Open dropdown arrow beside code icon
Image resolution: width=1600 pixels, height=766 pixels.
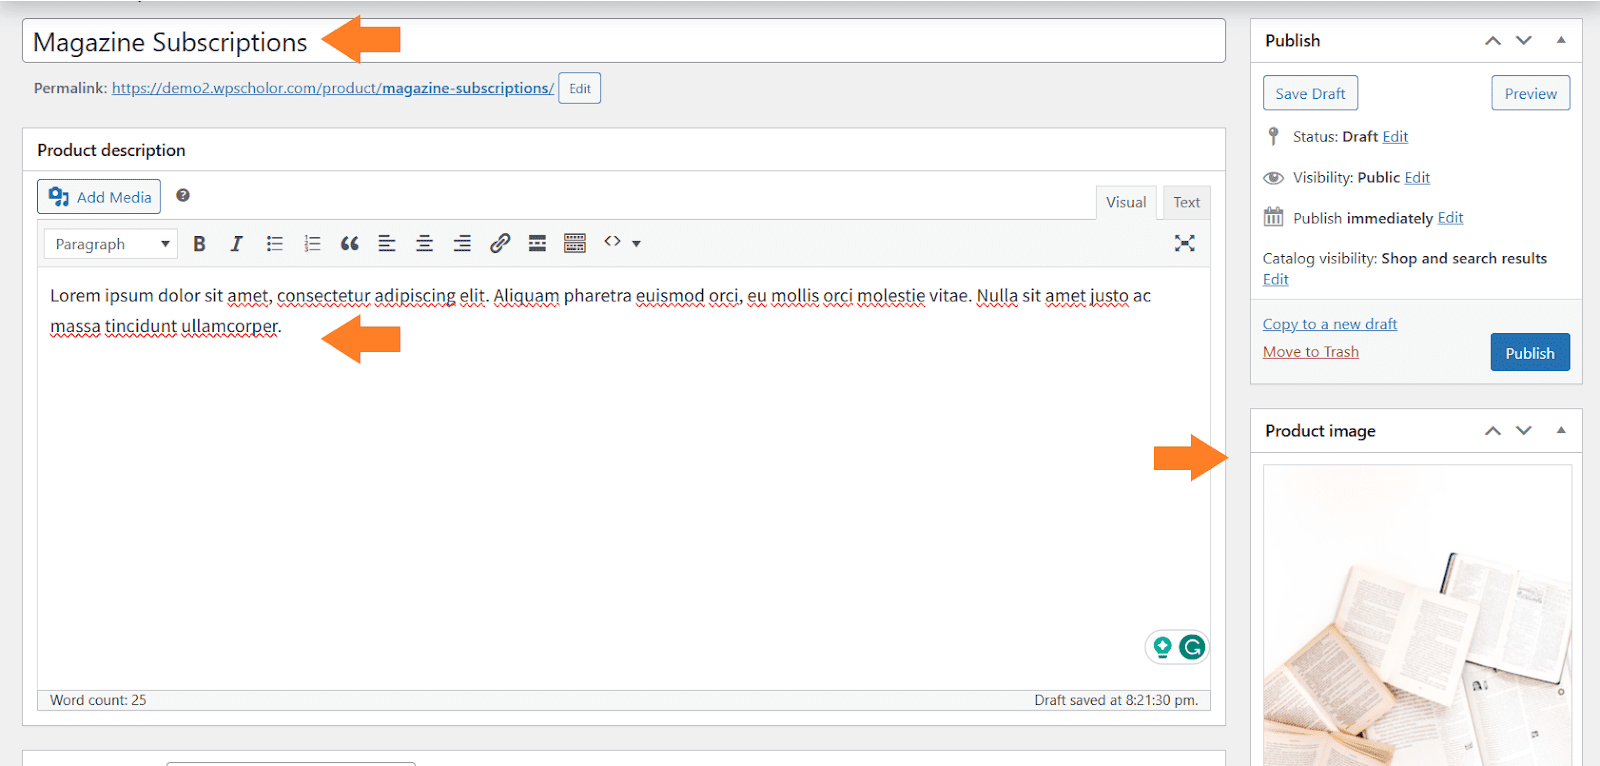636,244
